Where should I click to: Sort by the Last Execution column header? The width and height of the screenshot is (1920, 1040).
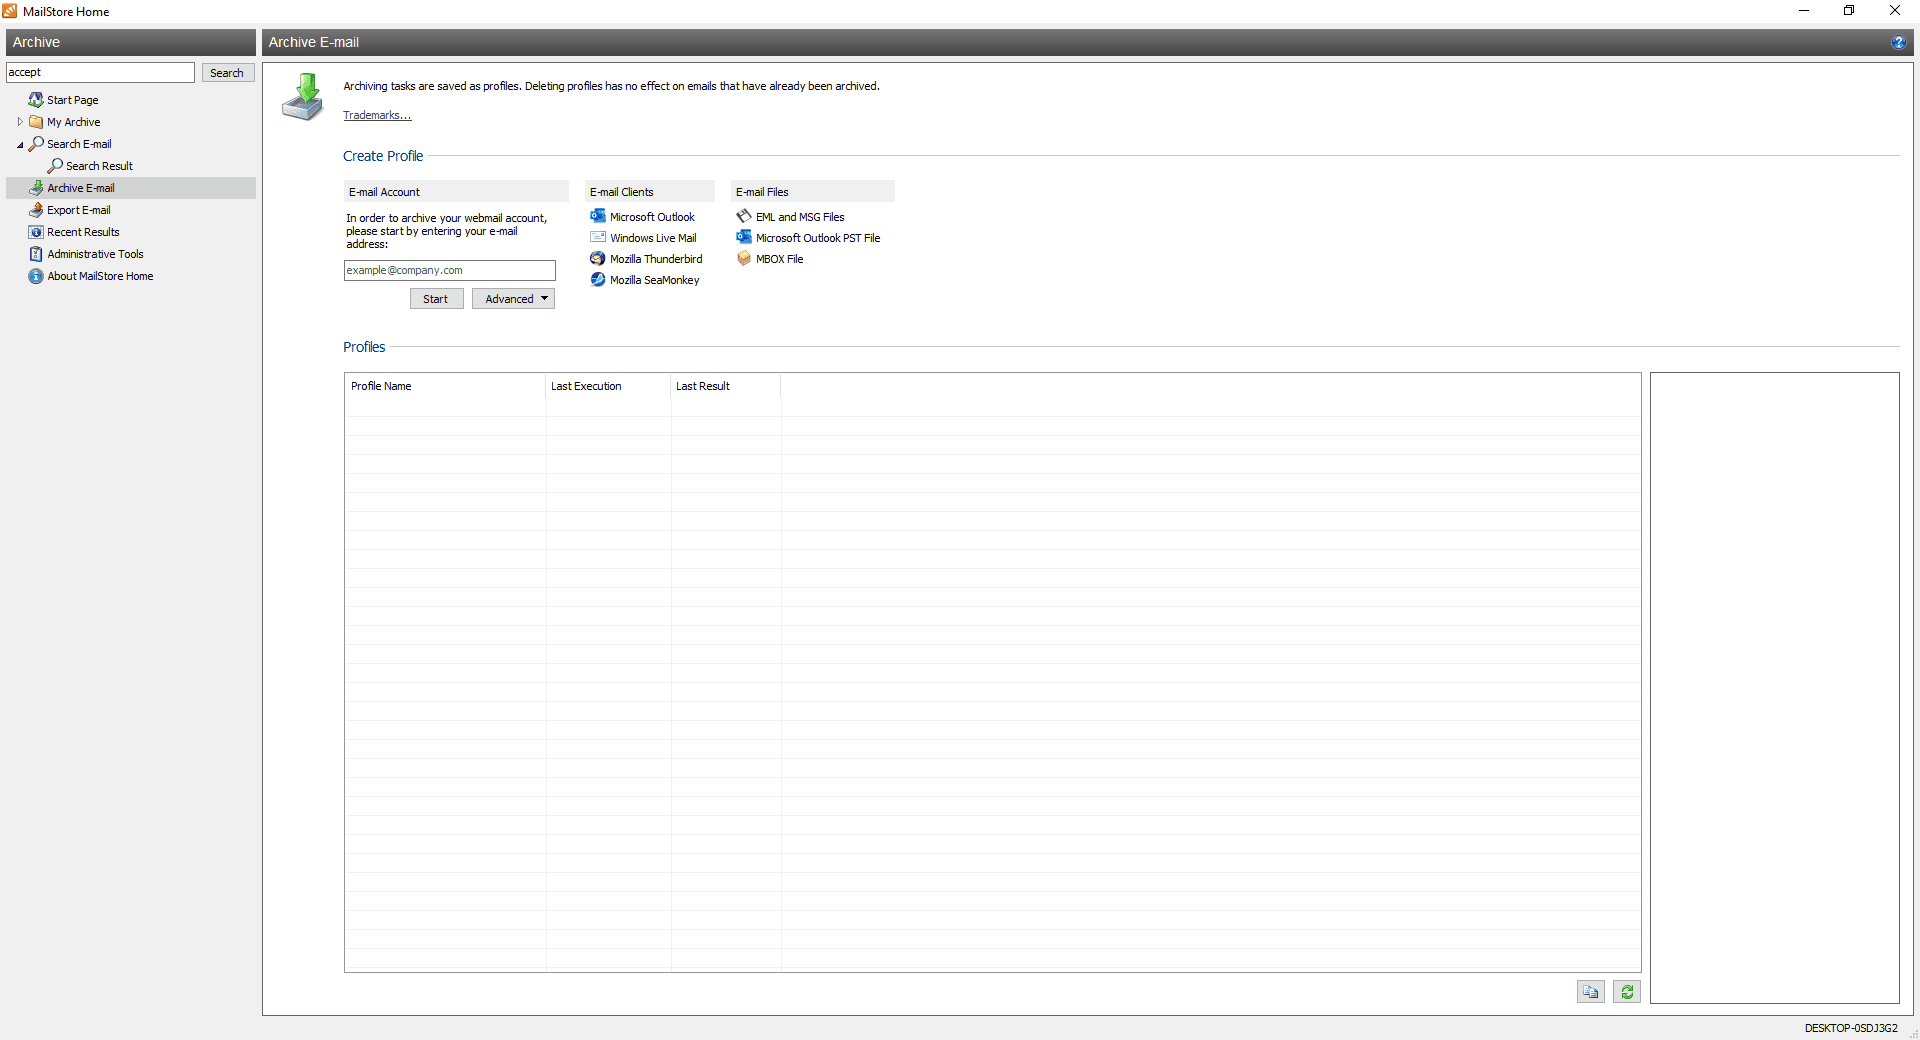586,386
